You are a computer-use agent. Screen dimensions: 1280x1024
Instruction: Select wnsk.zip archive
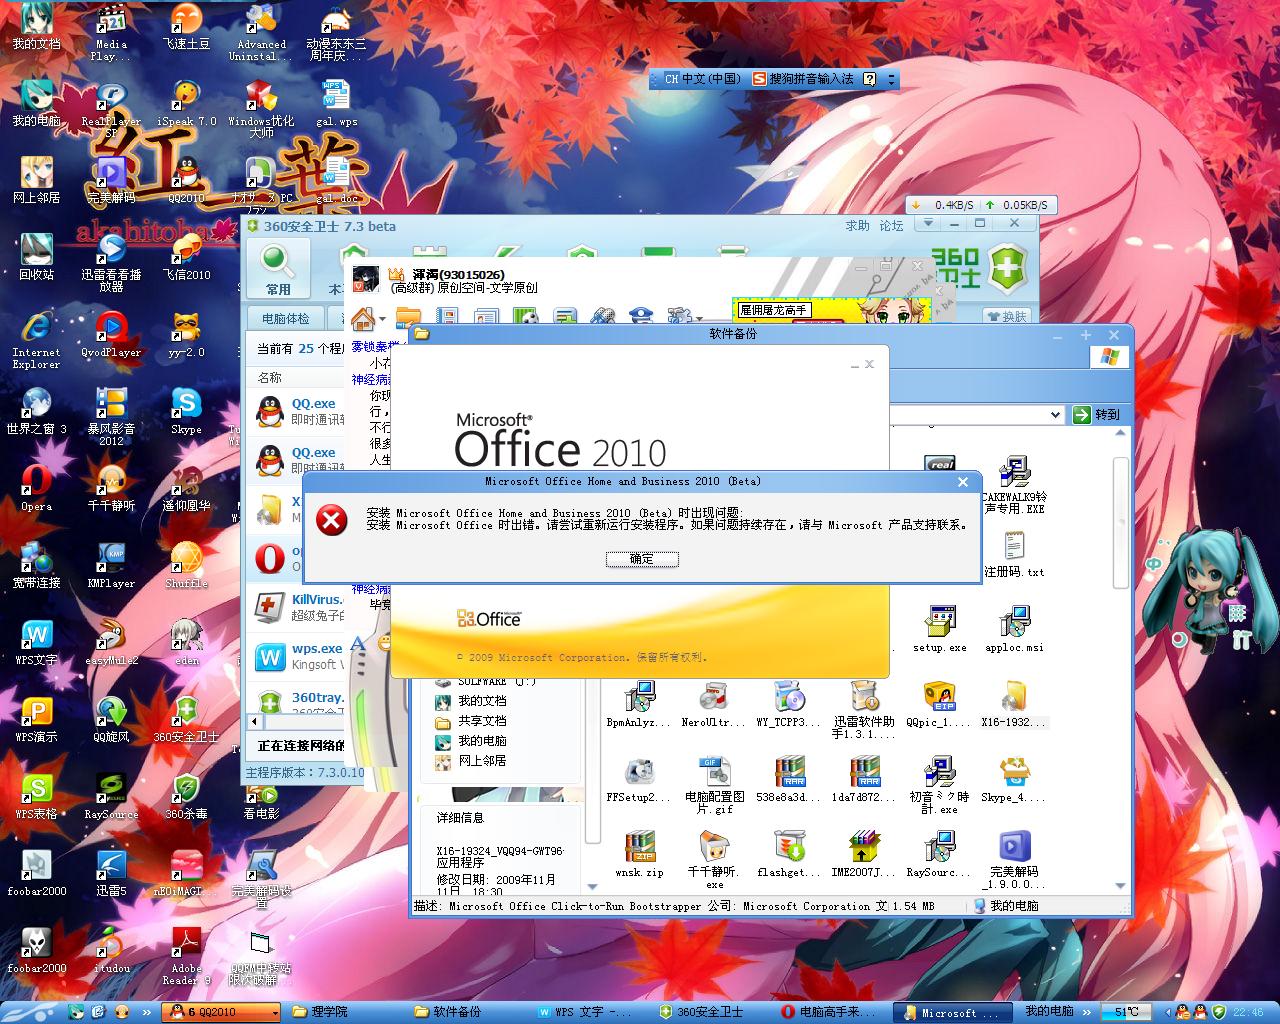(x=638, y=854)
